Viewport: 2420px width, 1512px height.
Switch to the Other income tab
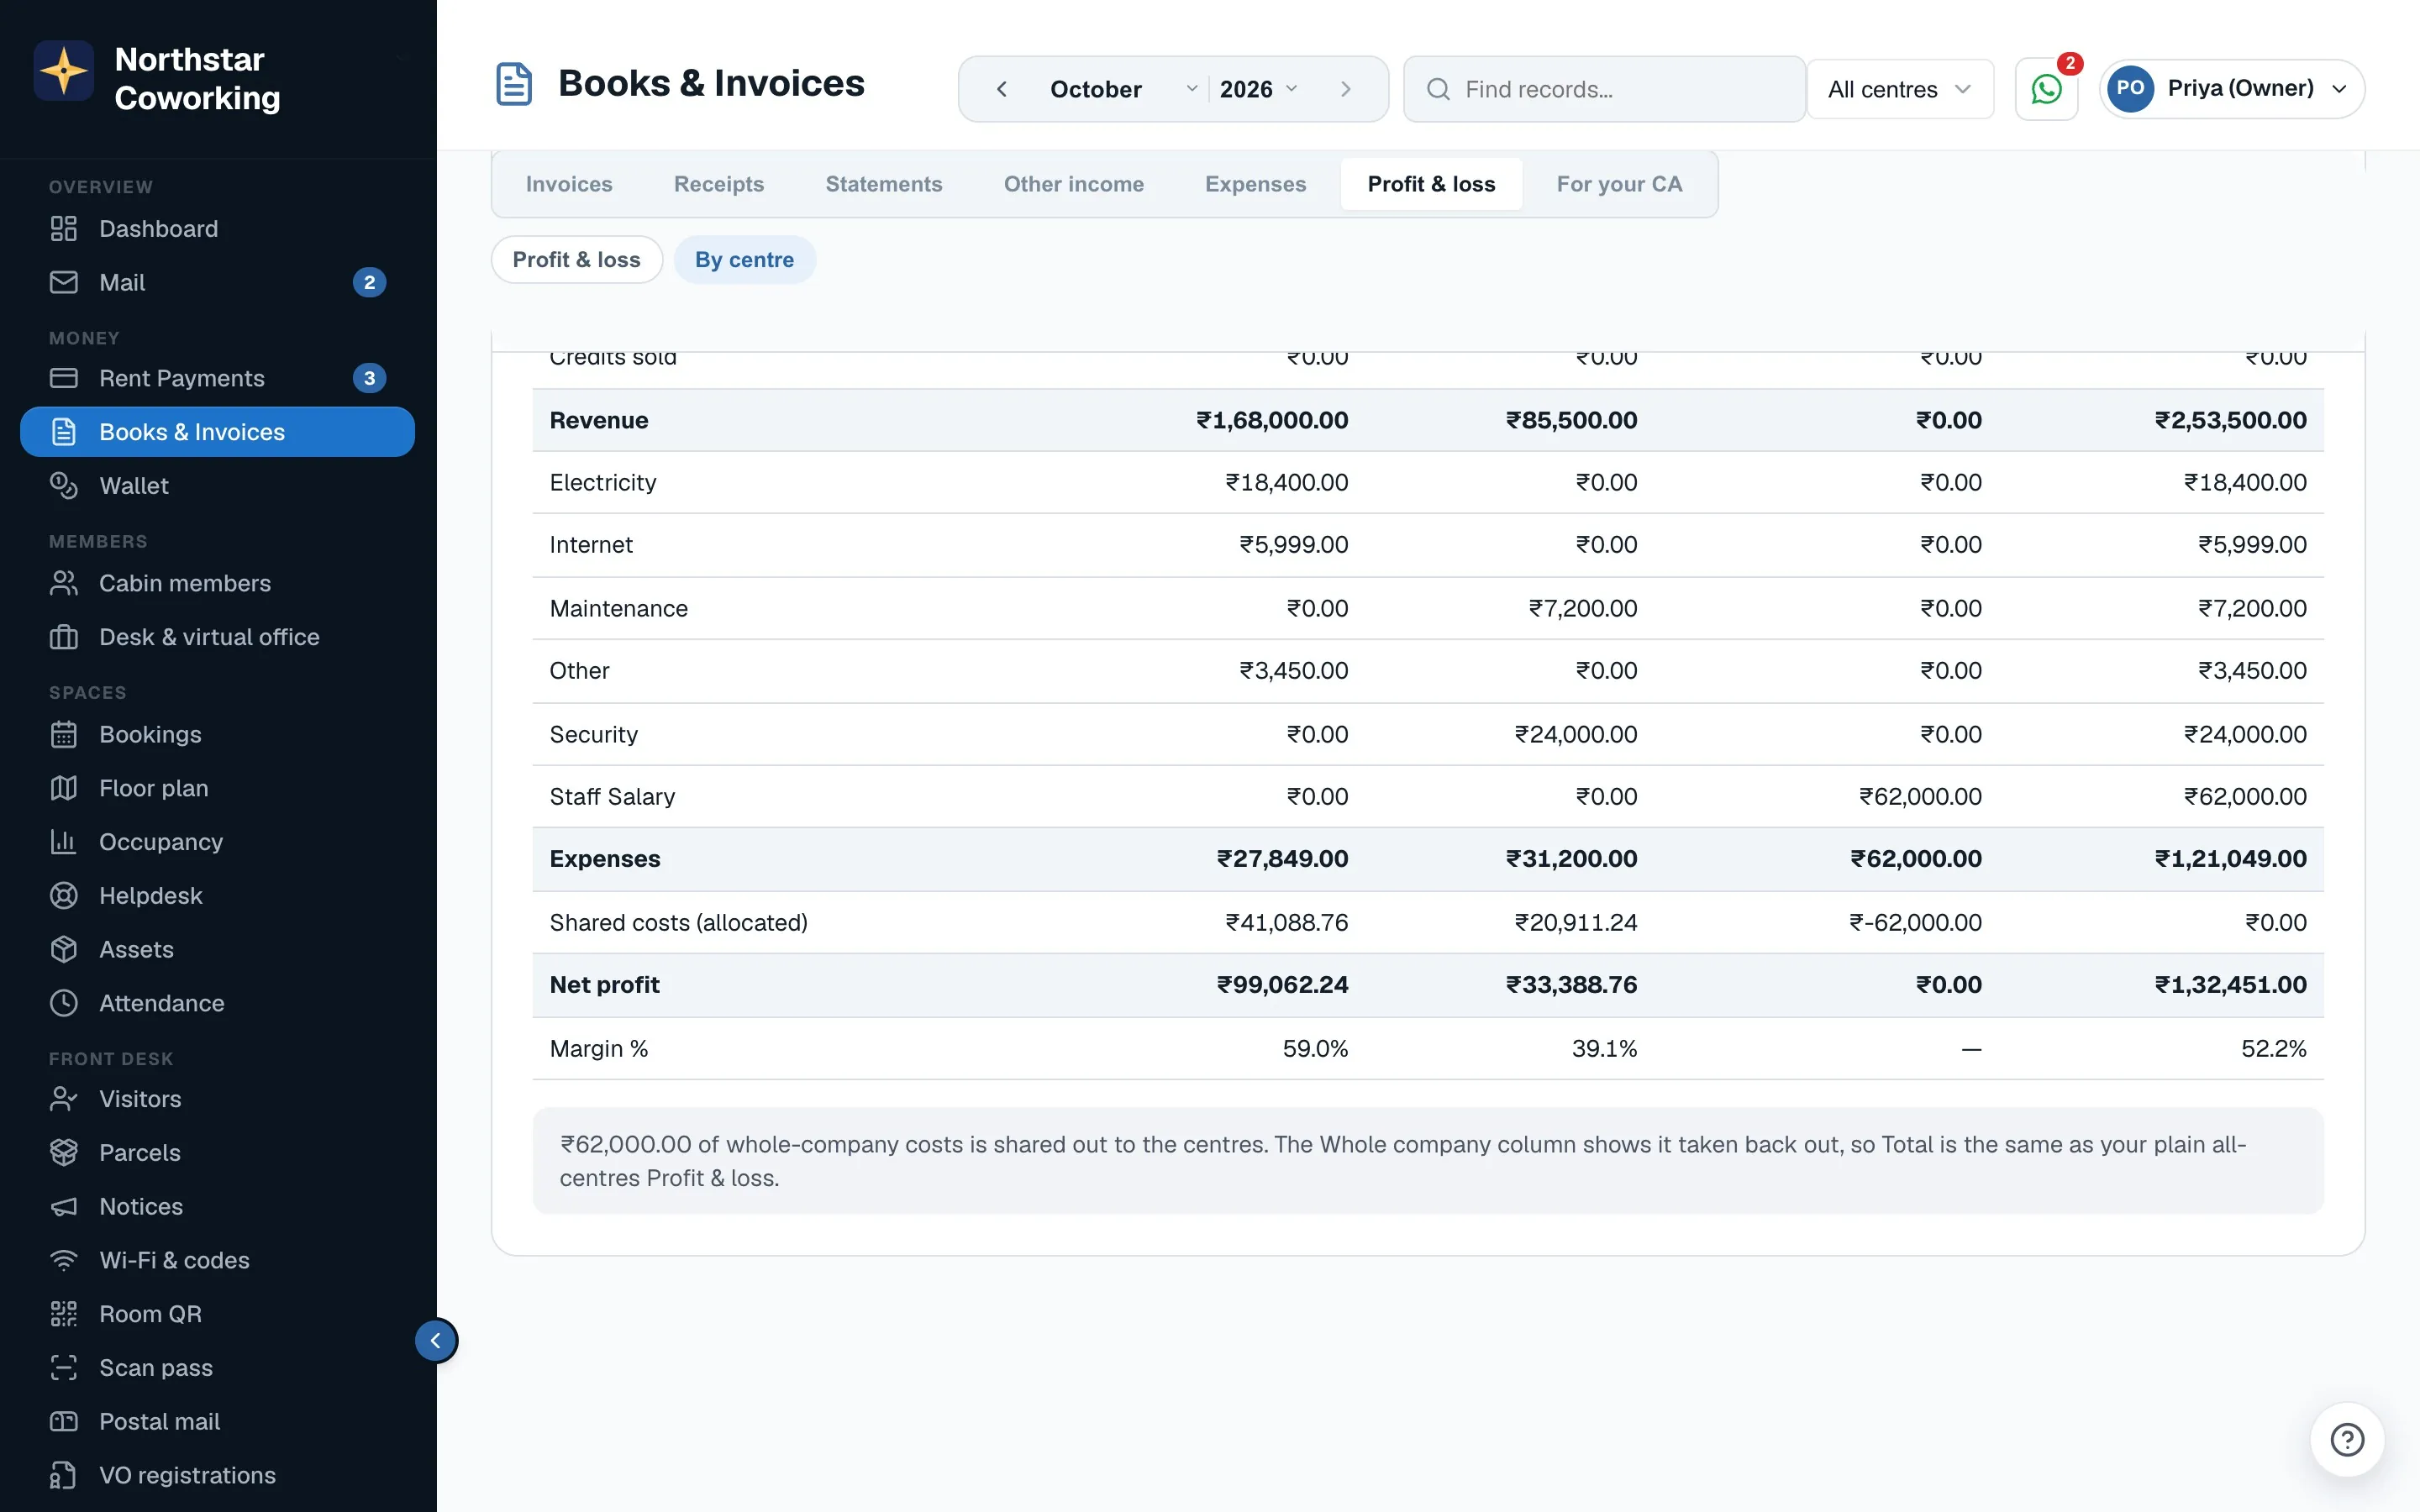(1074, 184)
